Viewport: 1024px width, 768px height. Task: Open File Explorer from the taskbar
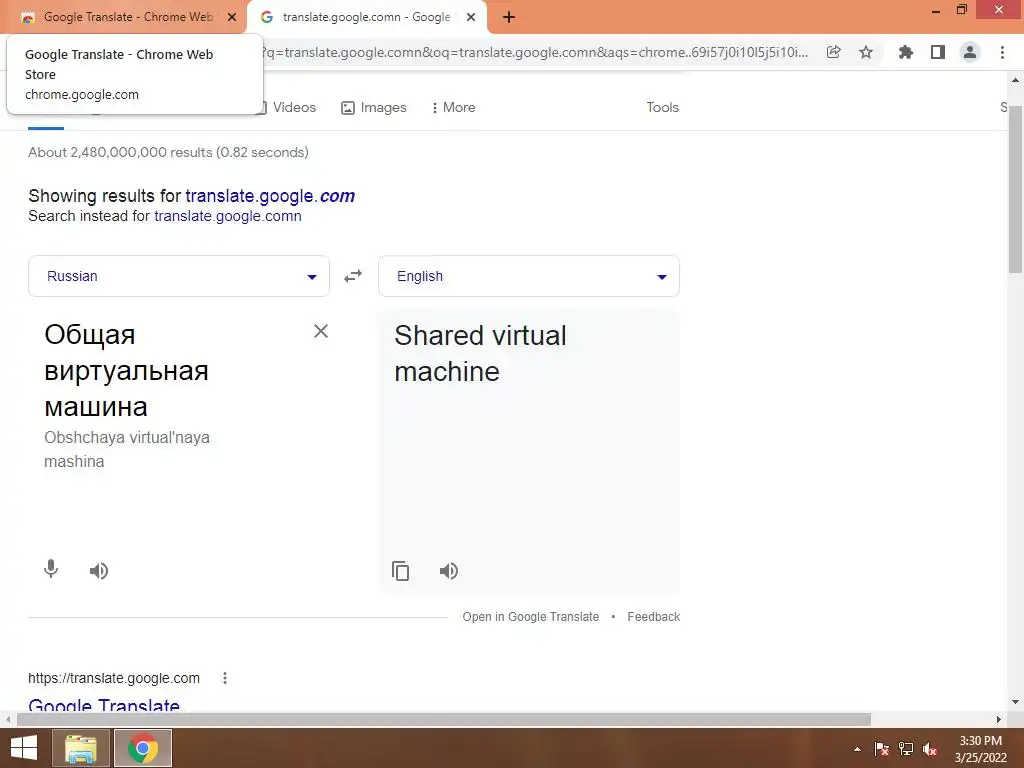(80, 748)
